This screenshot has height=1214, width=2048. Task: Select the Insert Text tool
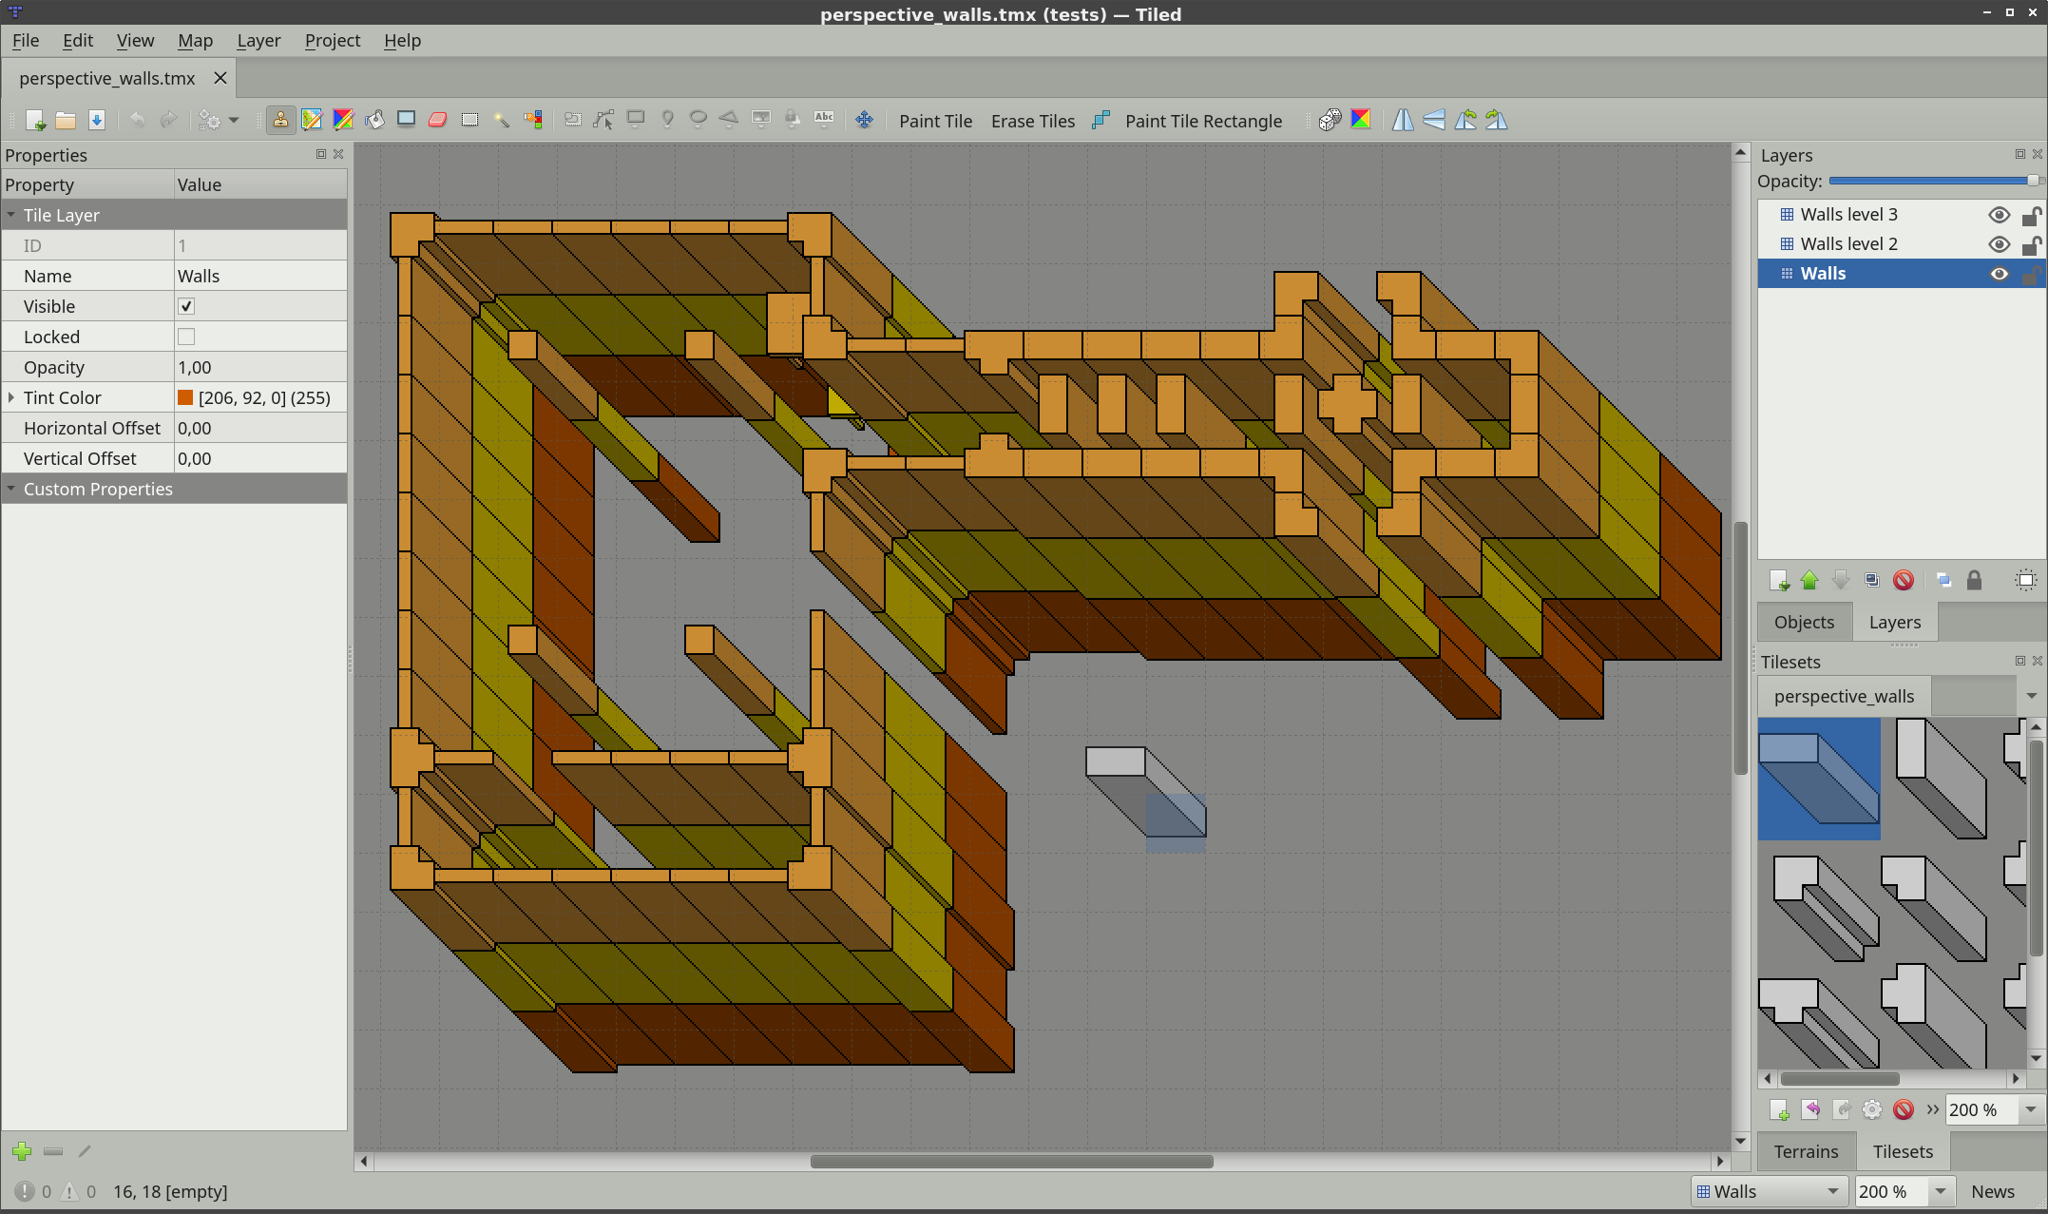tap(824, 120)
